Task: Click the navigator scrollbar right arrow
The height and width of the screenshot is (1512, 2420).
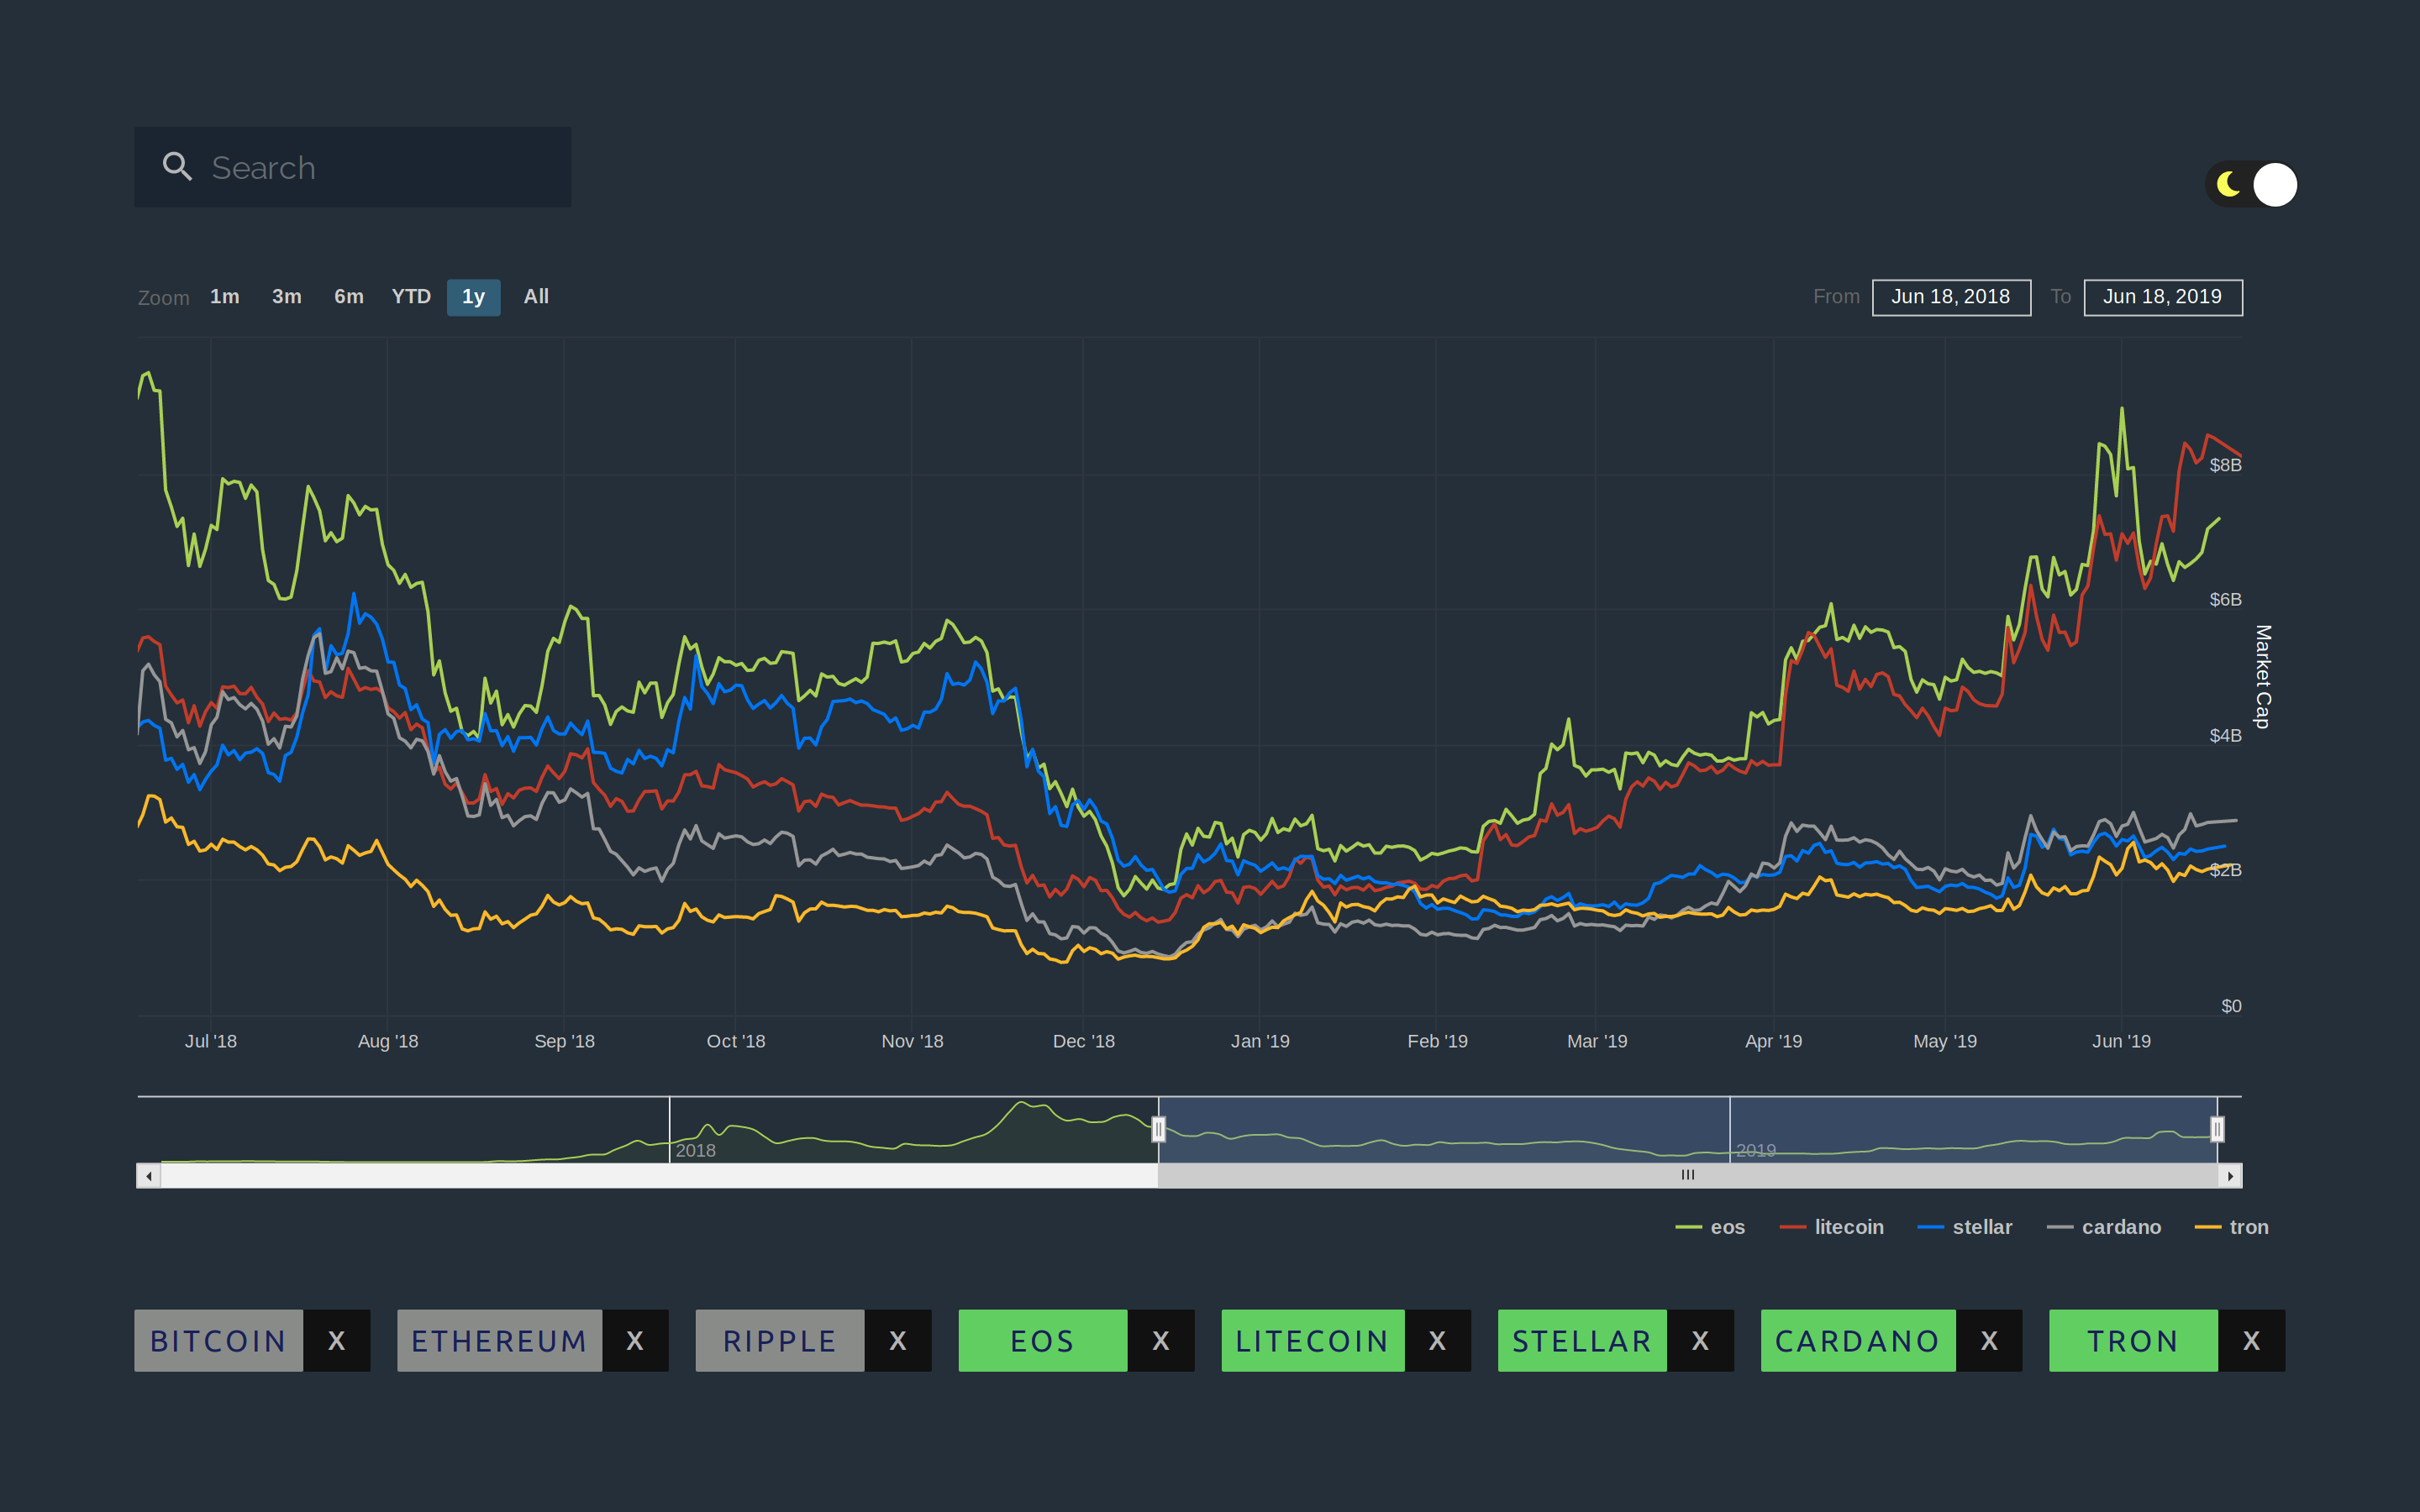Action: [x=2230, y=1176]
